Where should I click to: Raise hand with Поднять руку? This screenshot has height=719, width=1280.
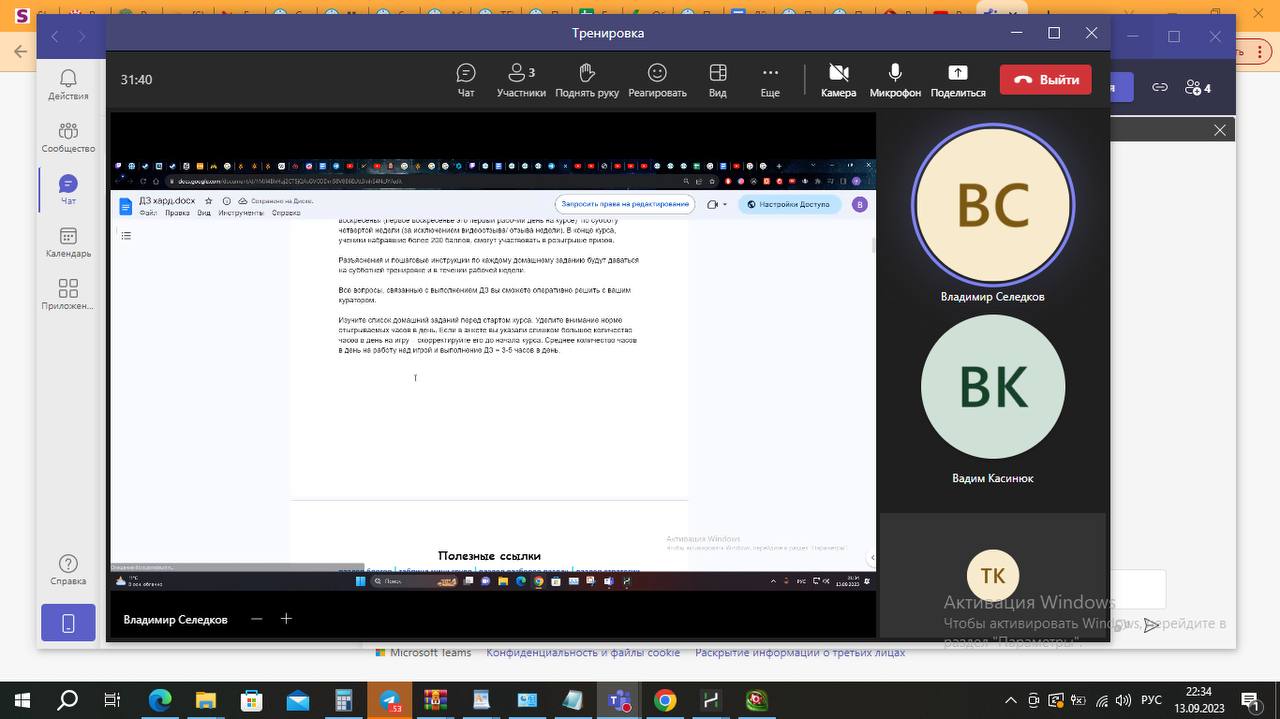click(x=587, y=80)
